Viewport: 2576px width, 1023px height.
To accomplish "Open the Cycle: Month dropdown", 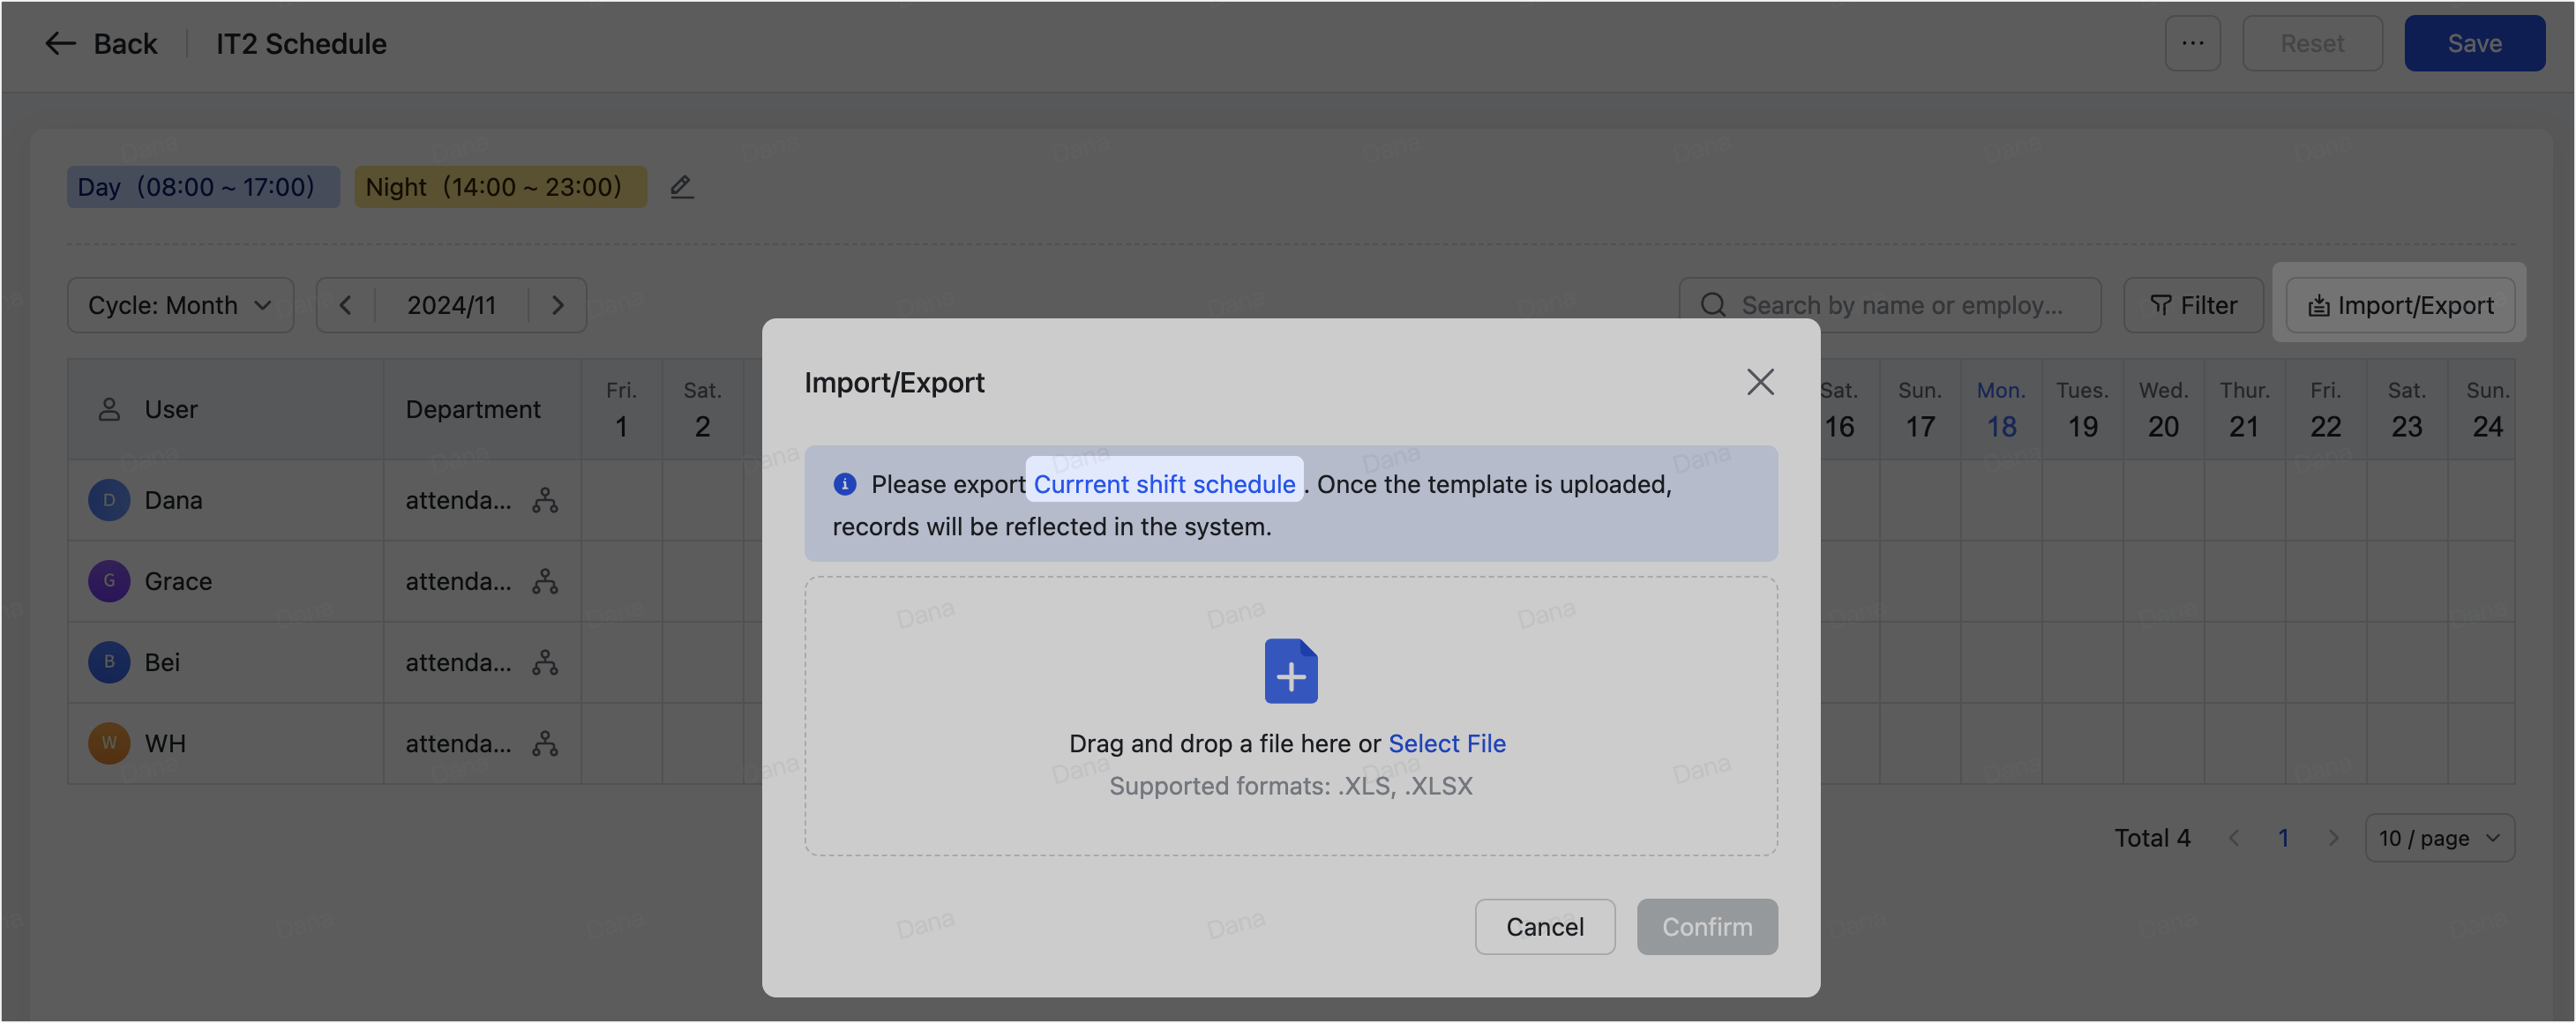I will (x=180, y=305).
